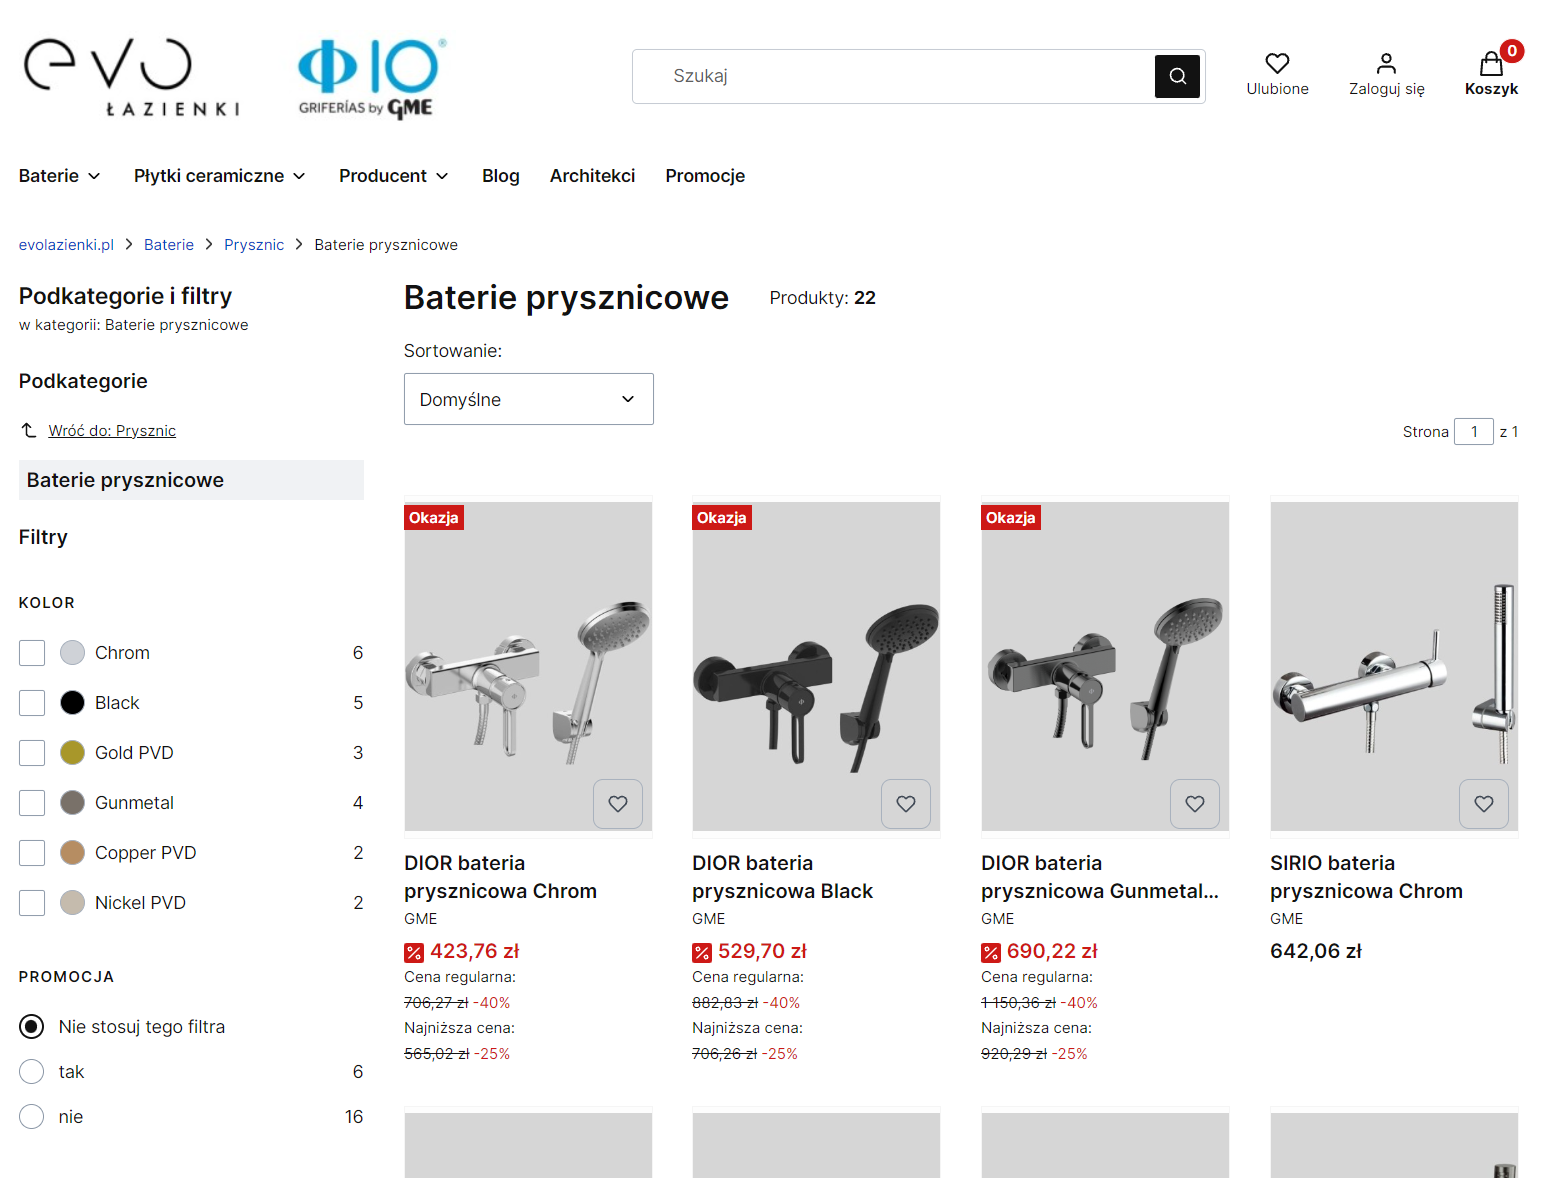Click the Promocje menu item
This screenshot has width=1558, height=1178.
[x=705, y=175]
